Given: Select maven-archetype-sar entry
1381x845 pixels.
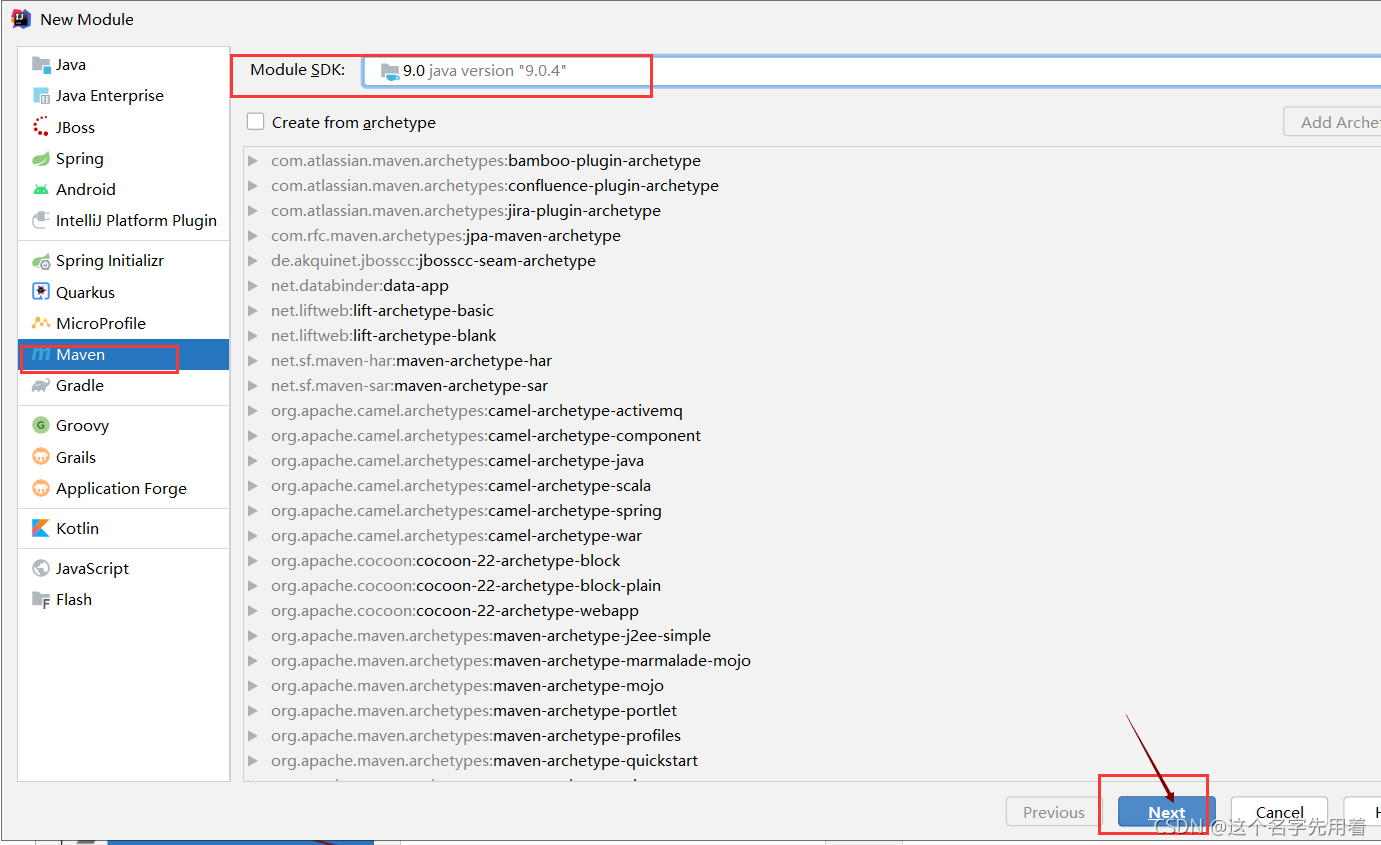Looking at the screenshot, I should pyautogui.click(x=409, y=385).
